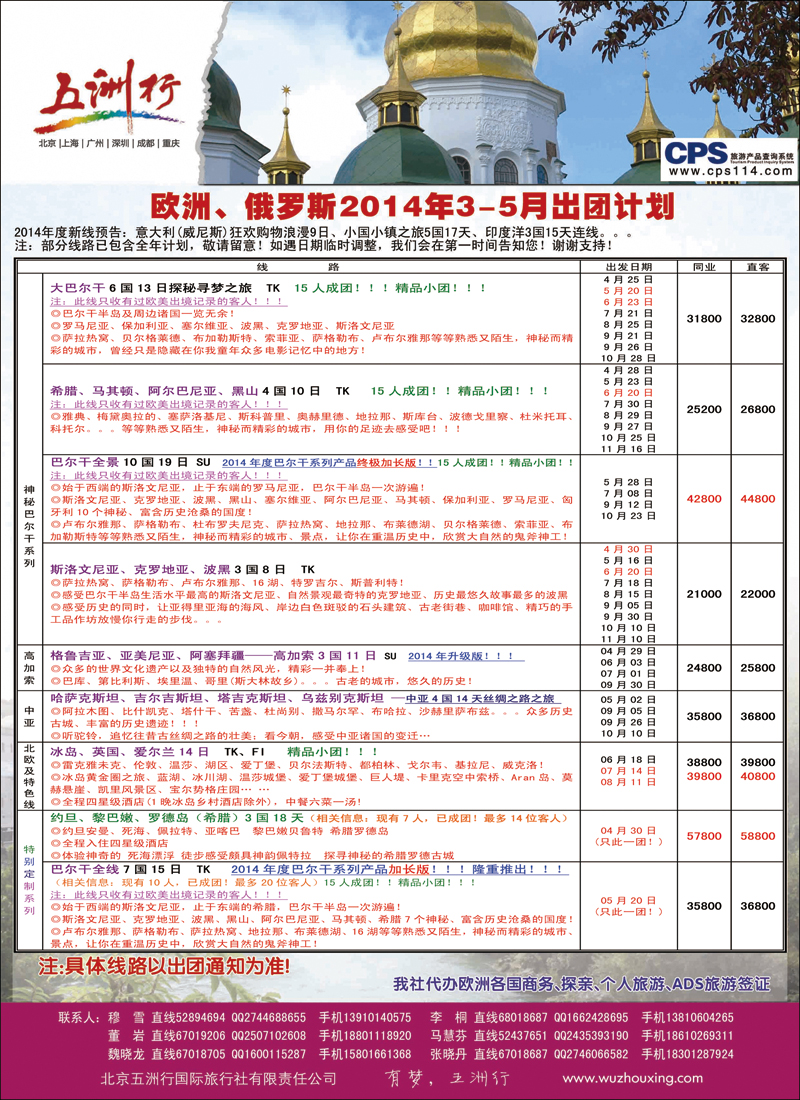
Task: Click the '直客' column header
Action: pyautogui.click(x=758, y=267)
